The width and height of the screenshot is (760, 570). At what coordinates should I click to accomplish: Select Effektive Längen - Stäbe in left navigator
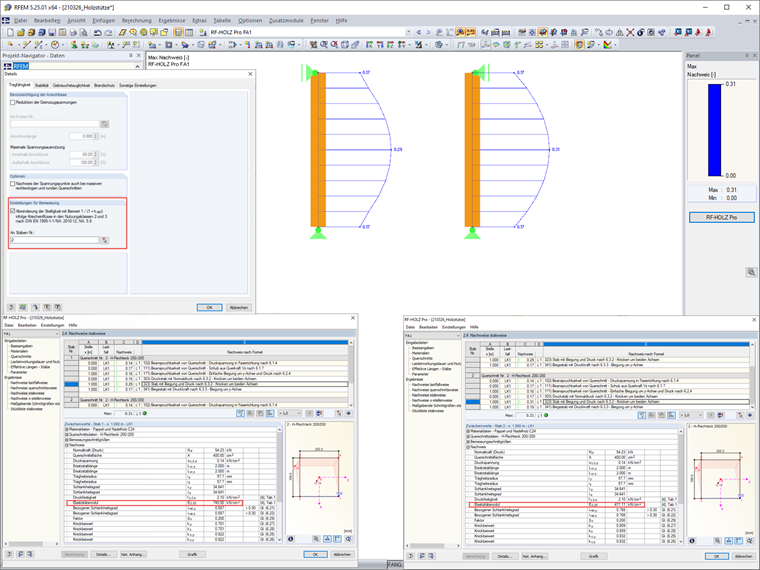pyautogui.click(x=30, y=367)
